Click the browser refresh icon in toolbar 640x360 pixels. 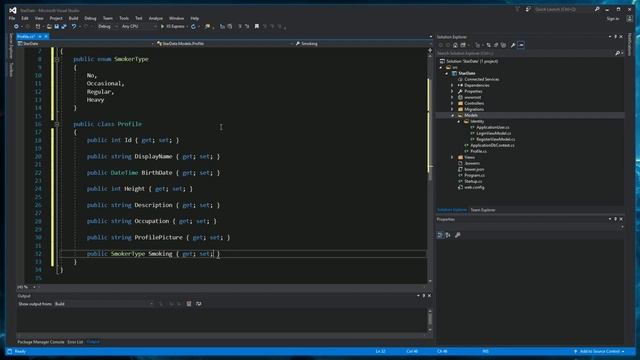pyautogui.click(x=193, y=27)
